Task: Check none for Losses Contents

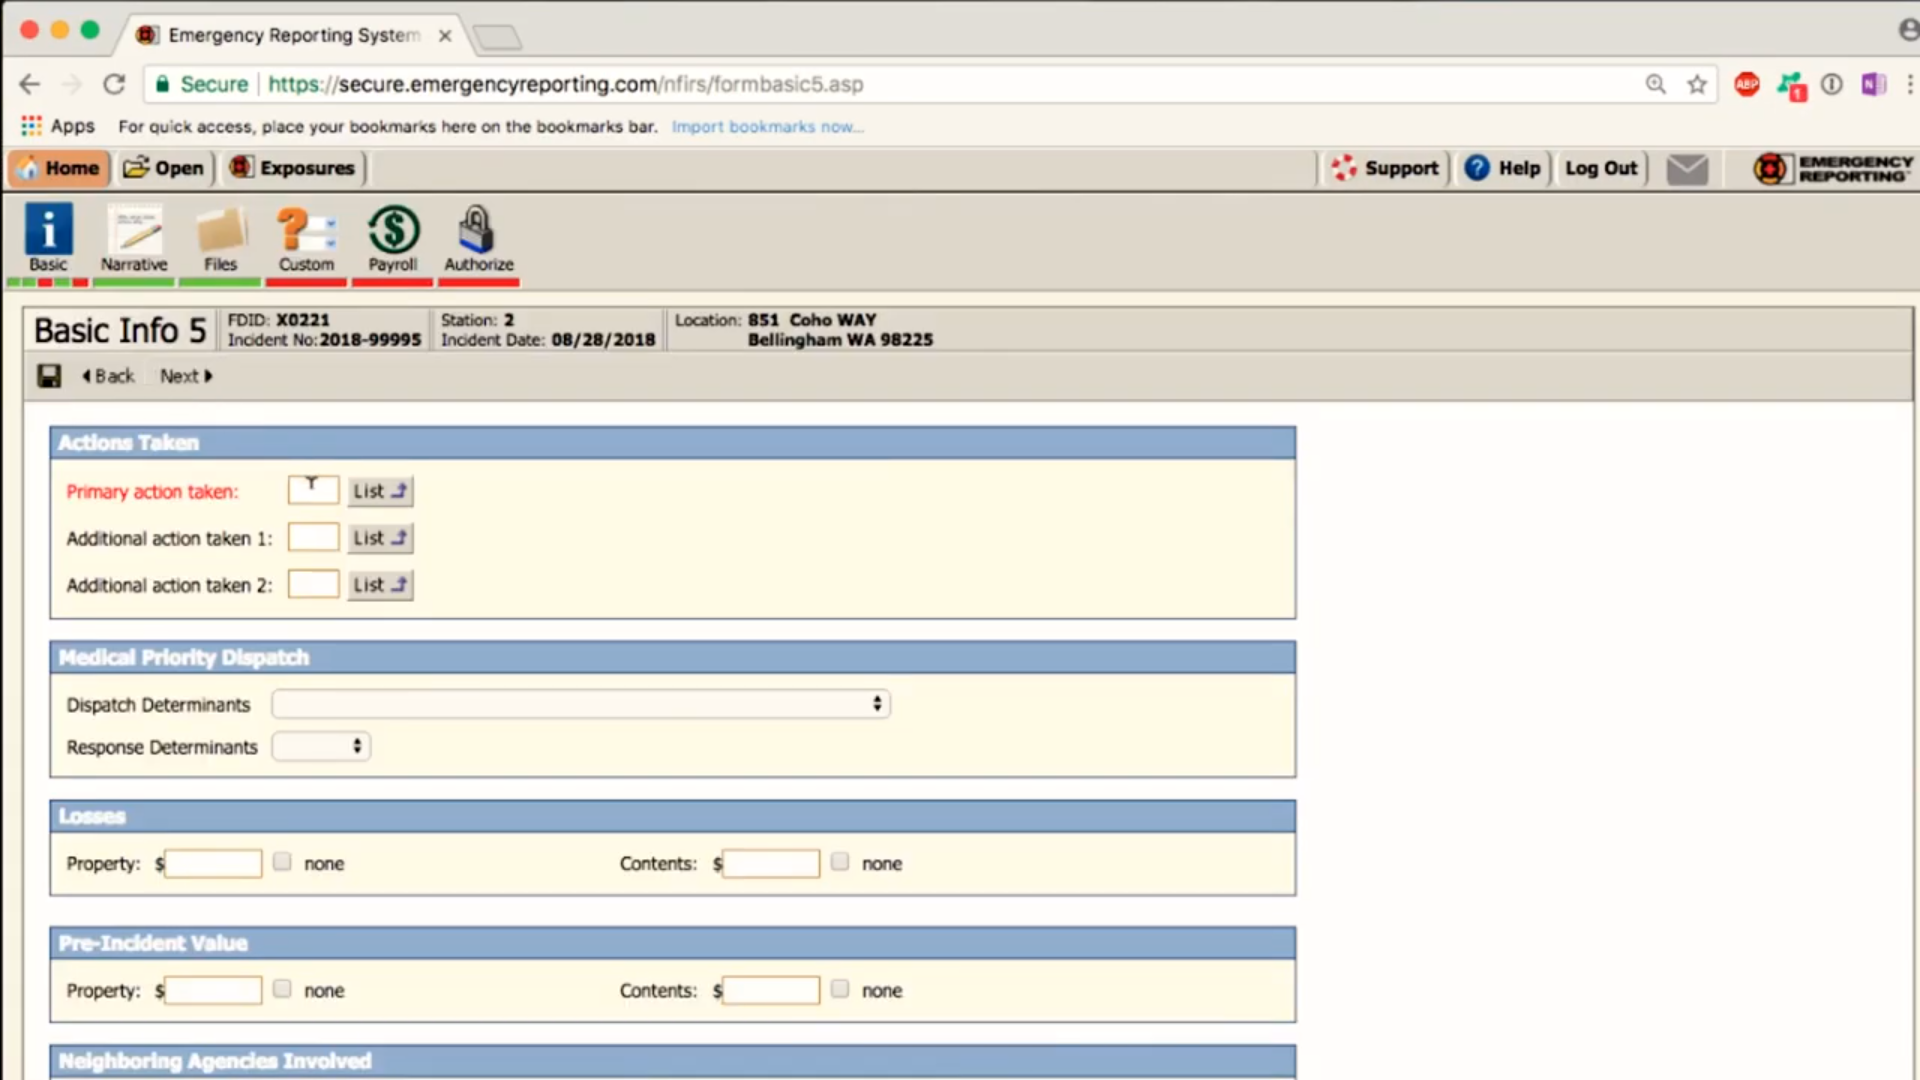Action: (840, 862)
